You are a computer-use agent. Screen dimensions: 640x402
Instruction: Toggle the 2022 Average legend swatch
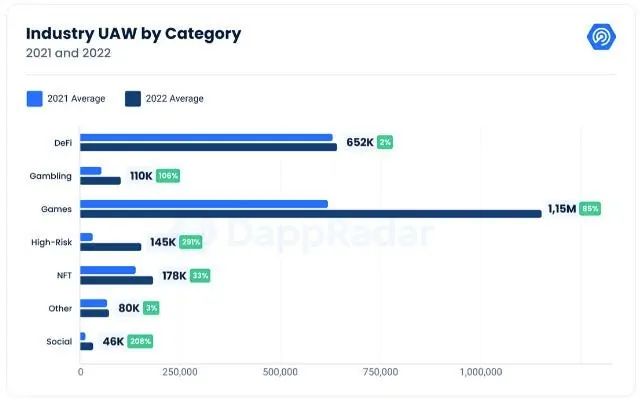pos(133,99)
